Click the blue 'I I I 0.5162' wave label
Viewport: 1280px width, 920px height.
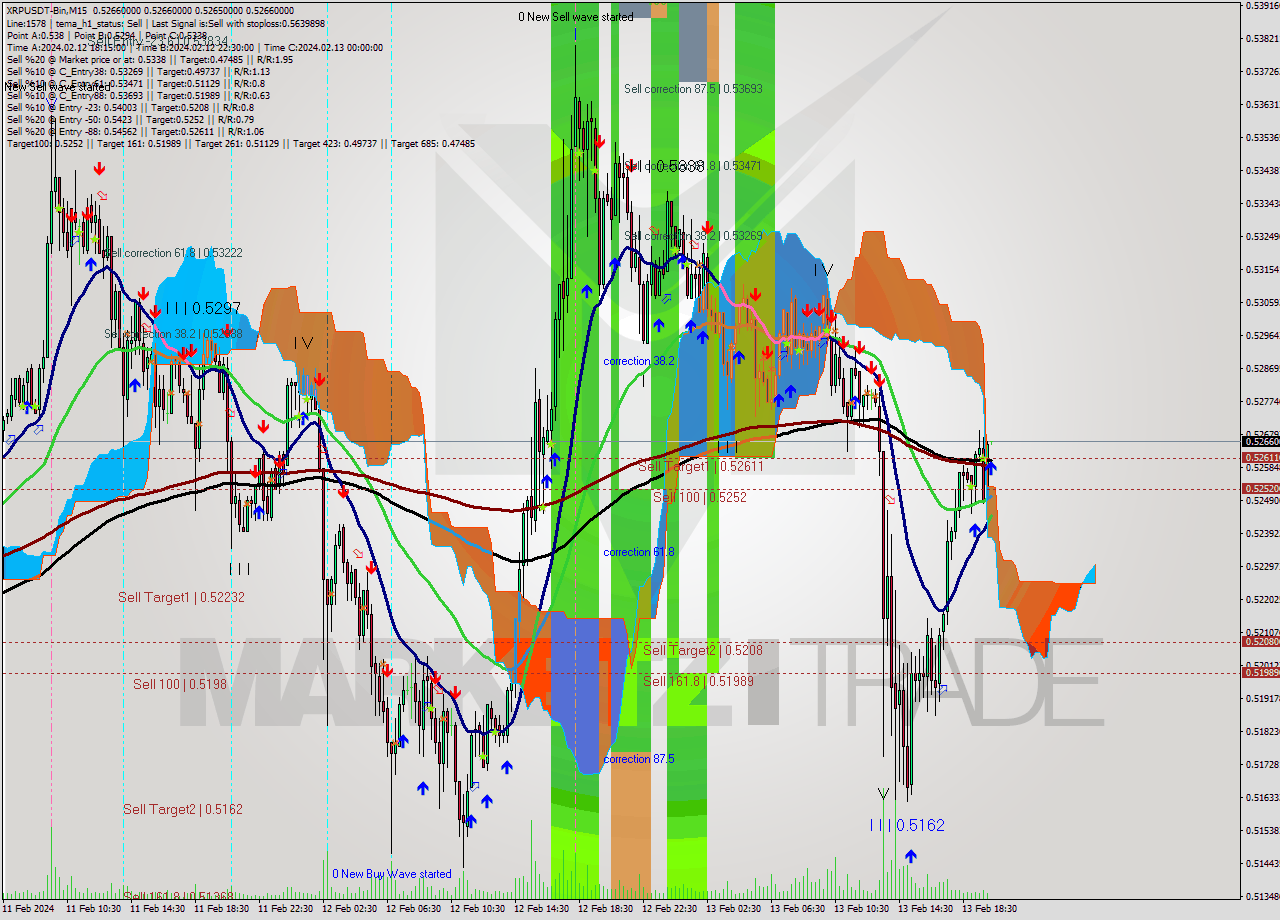tap(907, 825)
